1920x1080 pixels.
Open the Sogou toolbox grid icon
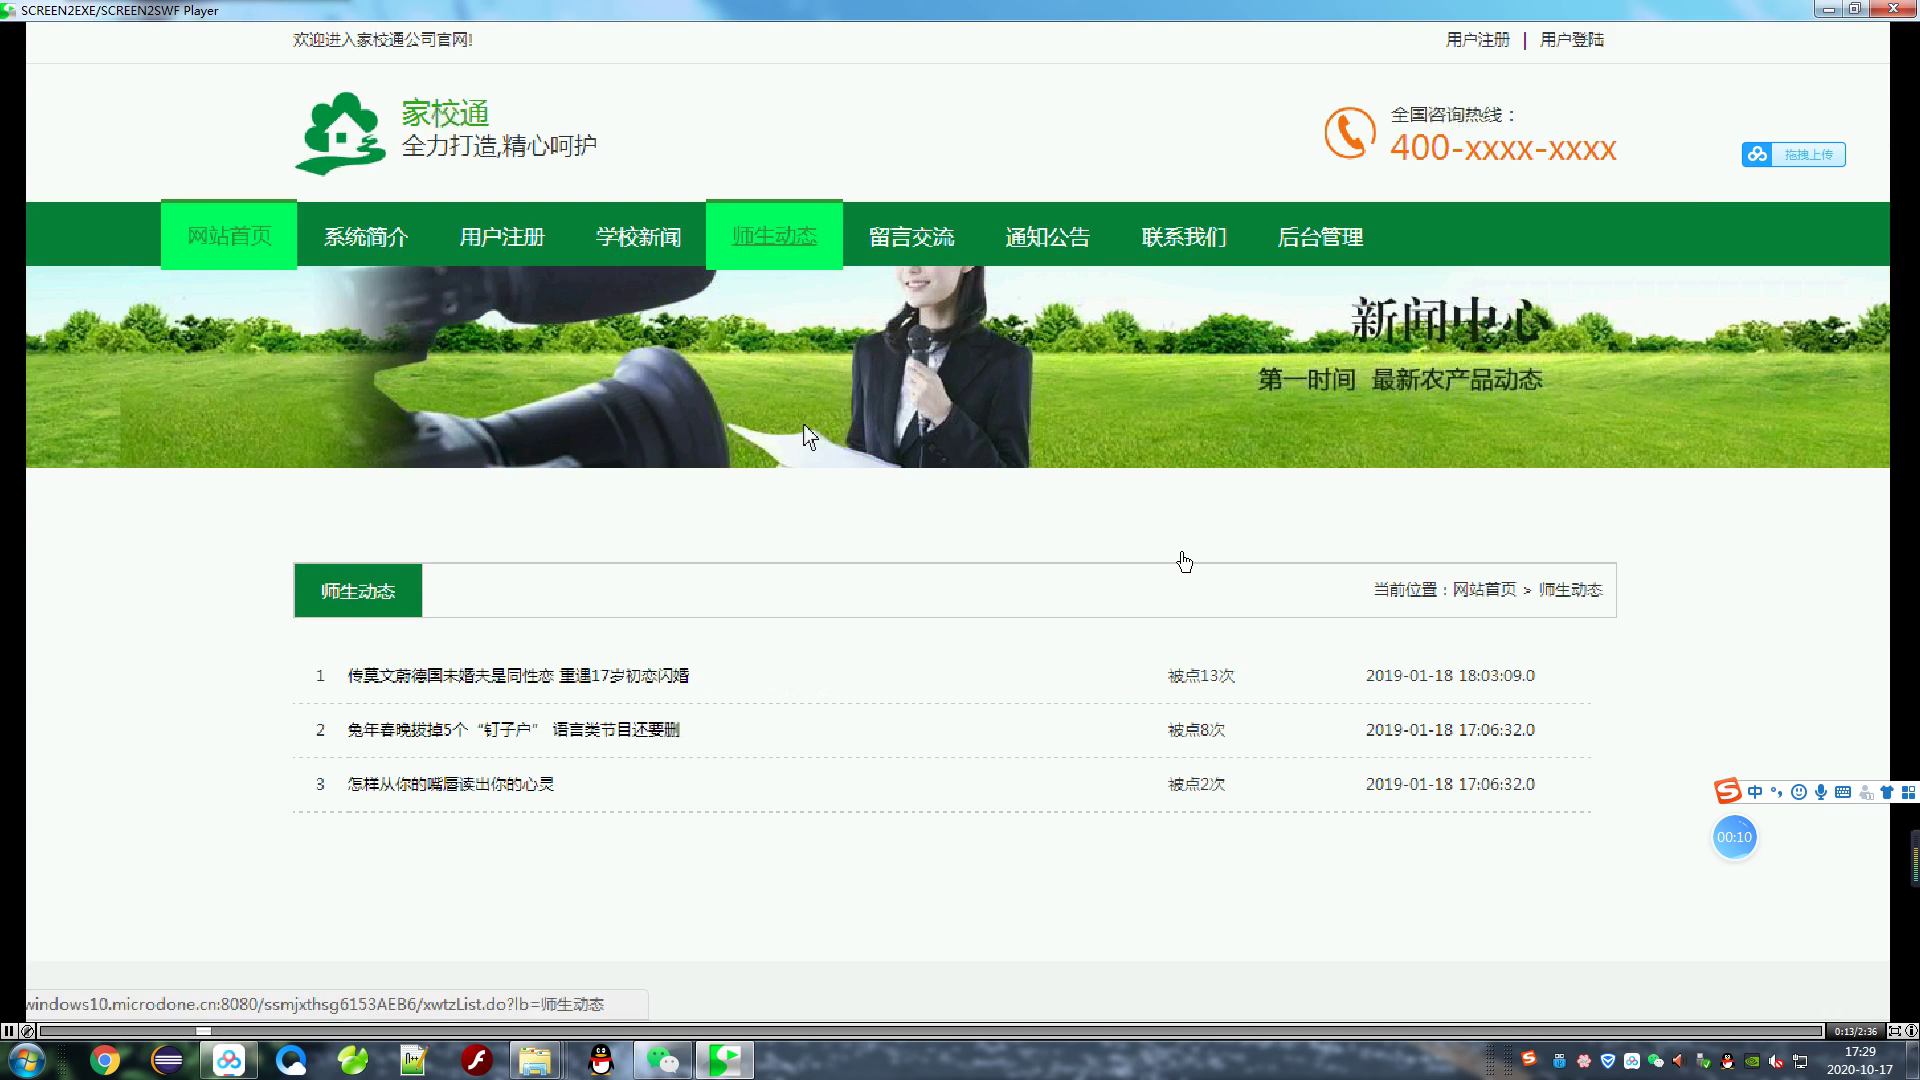coord(1908,792)
